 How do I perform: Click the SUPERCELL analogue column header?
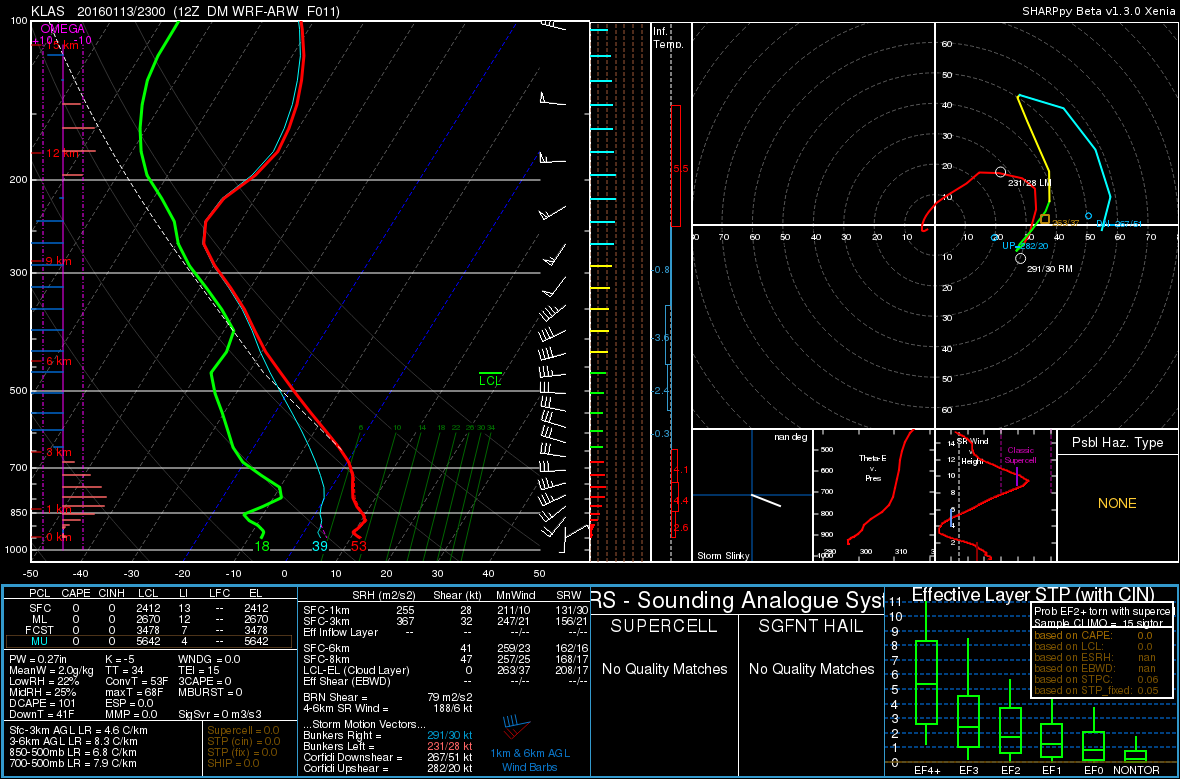click(x=664, y=627)
